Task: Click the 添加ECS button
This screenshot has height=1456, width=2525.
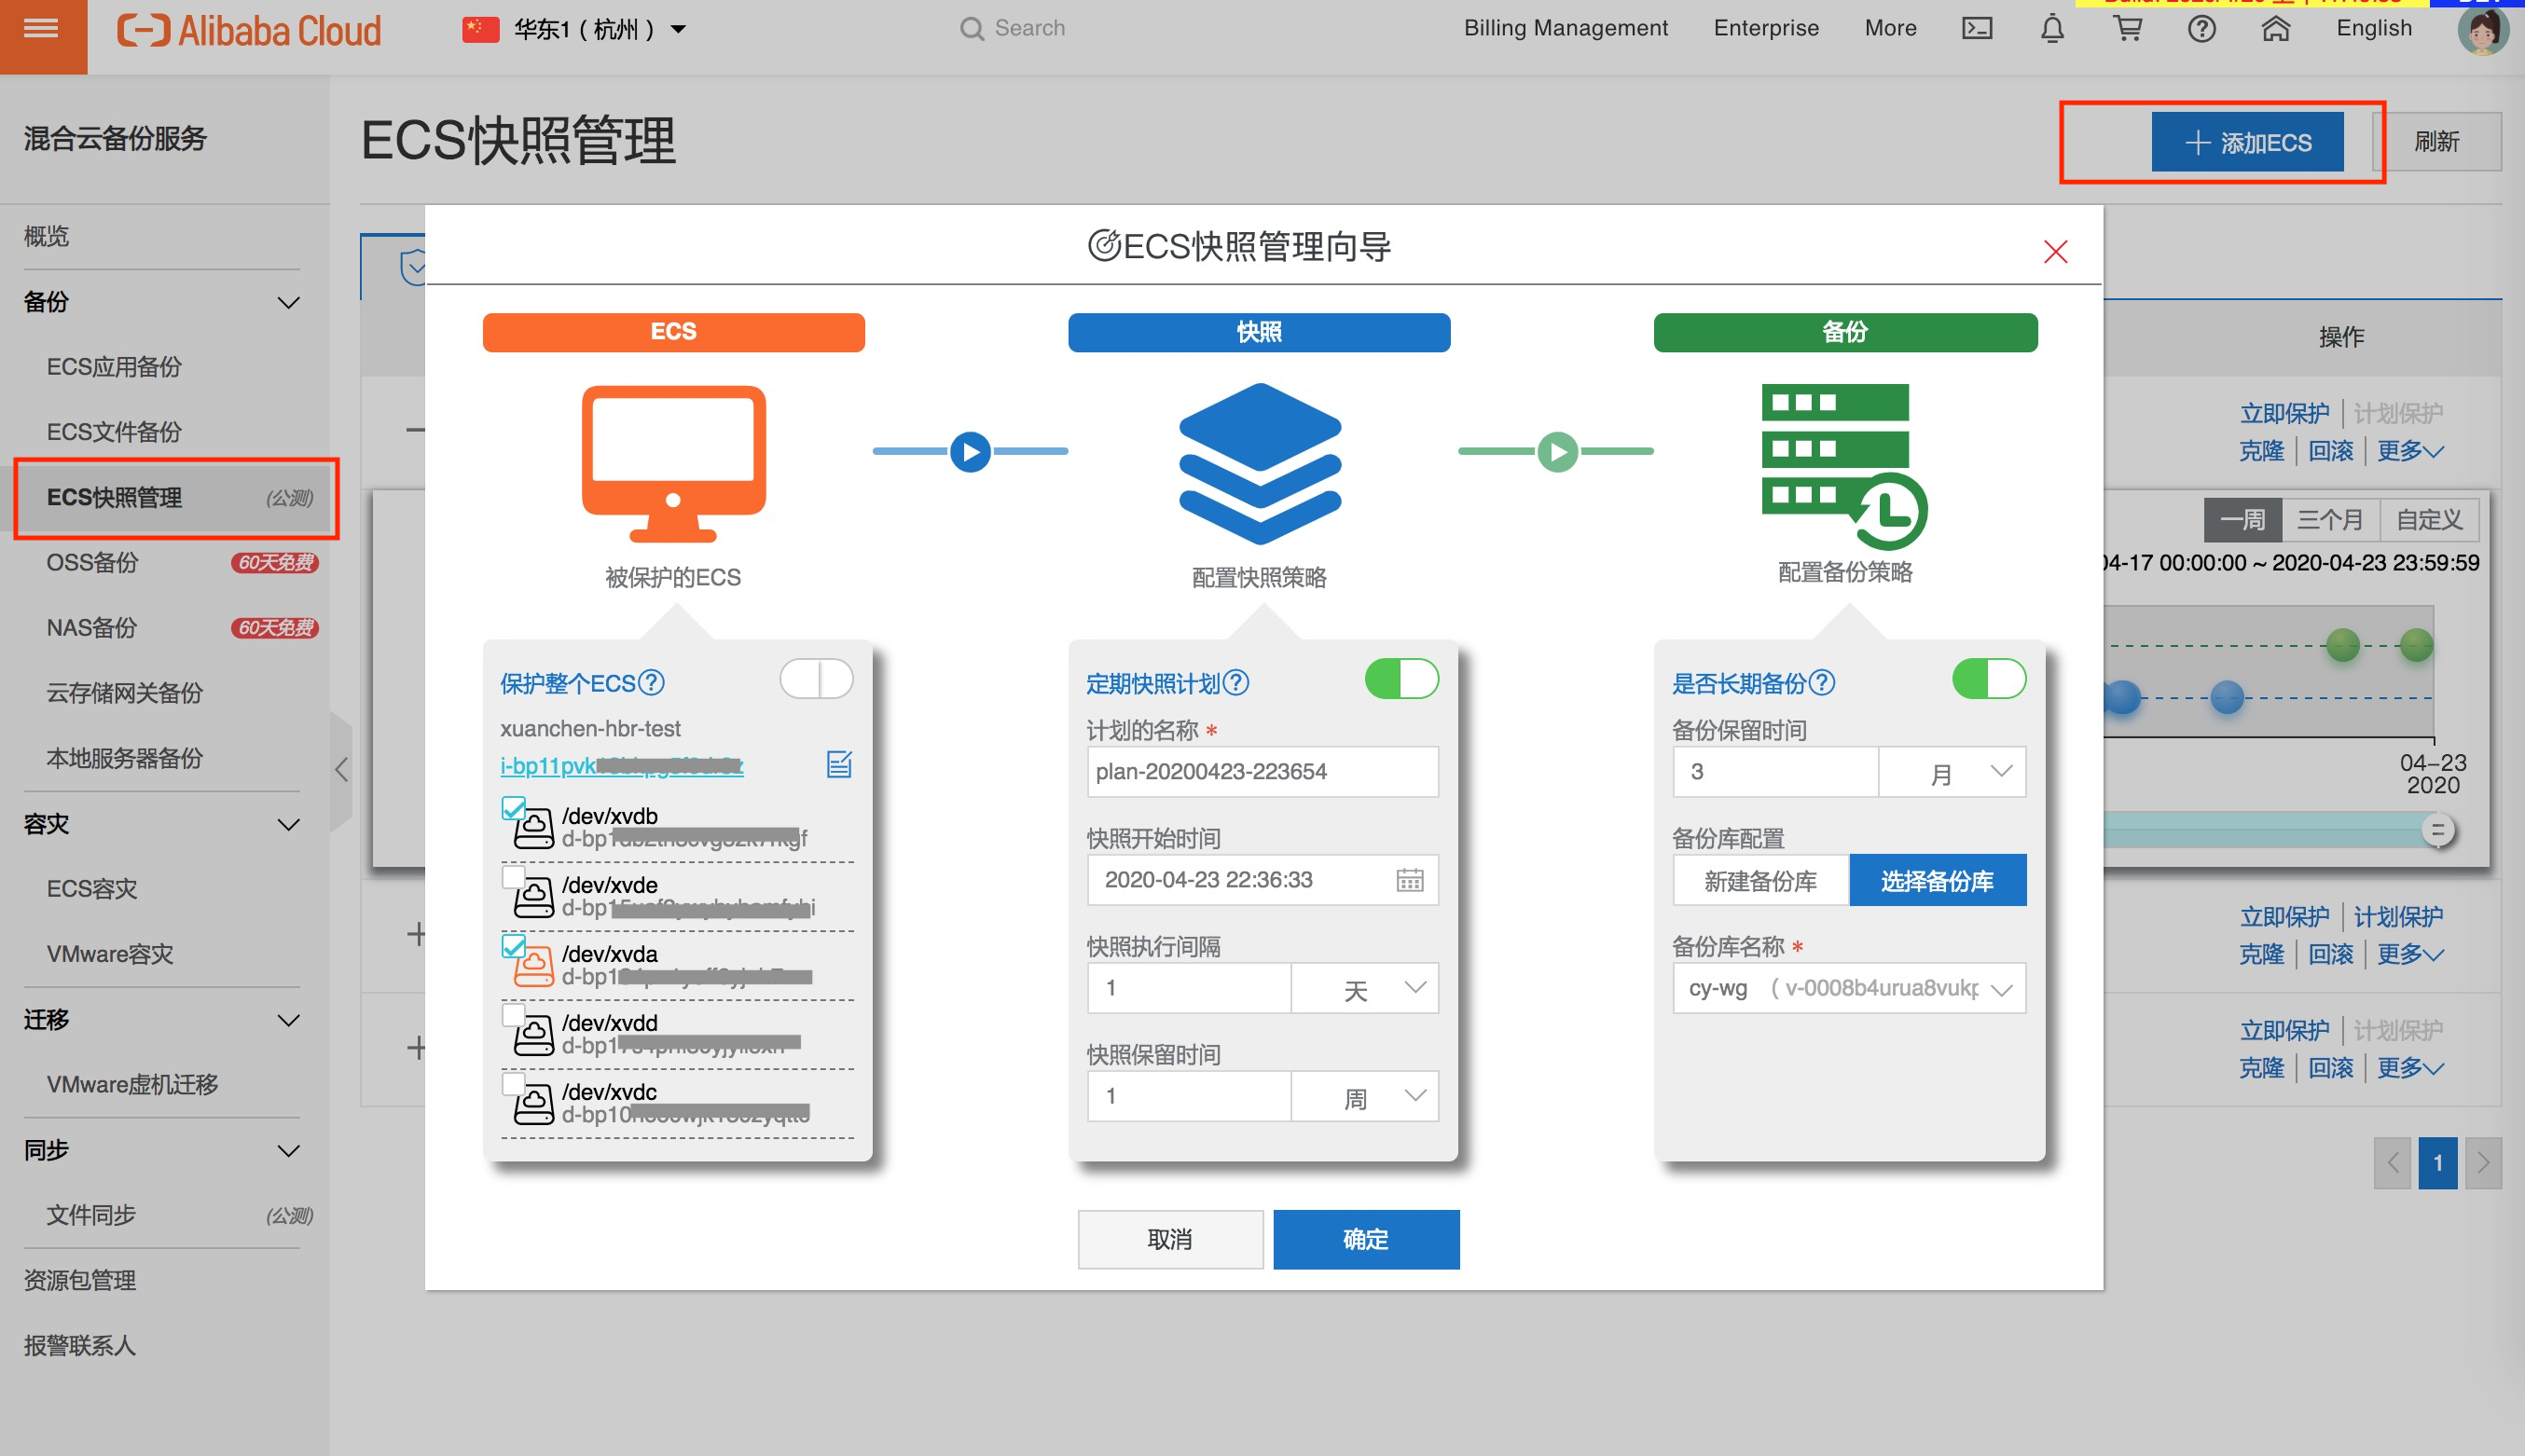Action: coord(2247,142)
